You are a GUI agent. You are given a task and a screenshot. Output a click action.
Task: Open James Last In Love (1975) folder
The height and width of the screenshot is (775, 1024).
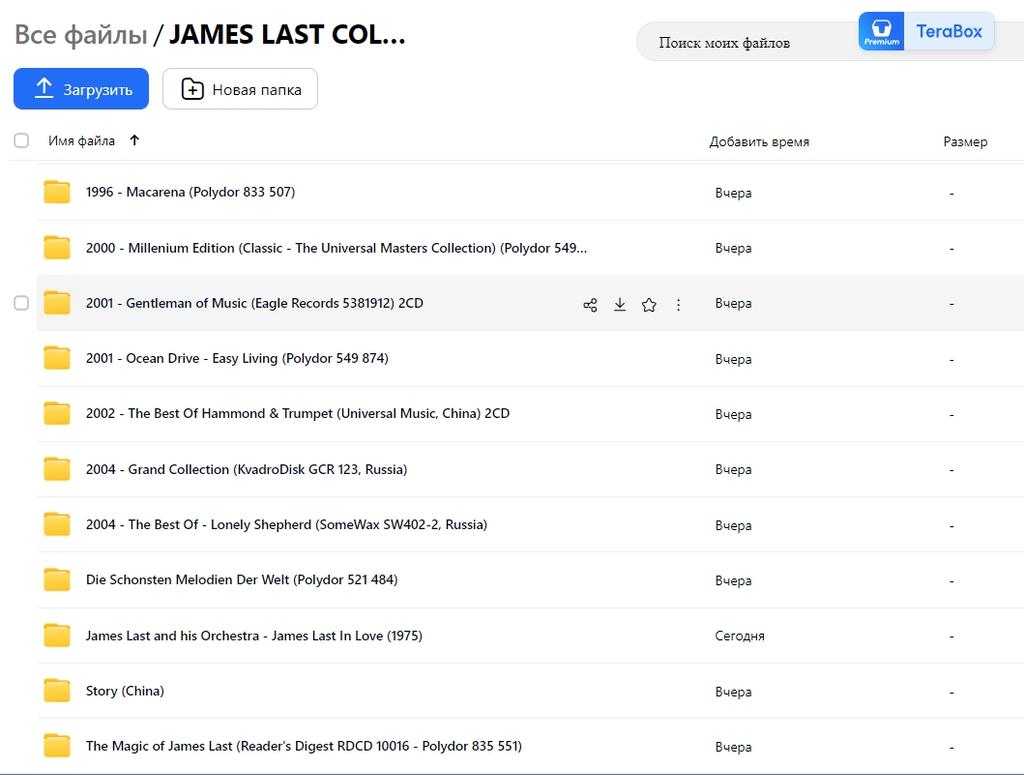click(254, 636)
